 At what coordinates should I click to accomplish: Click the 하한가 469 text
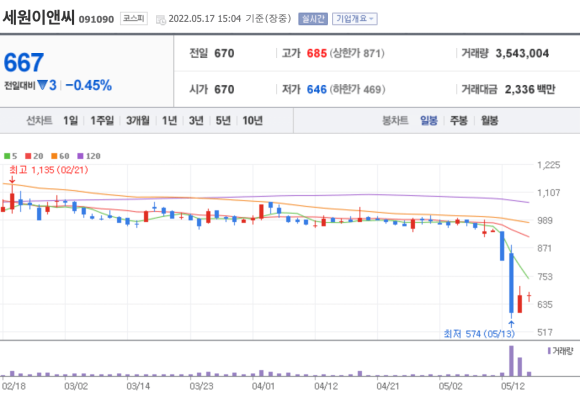pos(357,89)
